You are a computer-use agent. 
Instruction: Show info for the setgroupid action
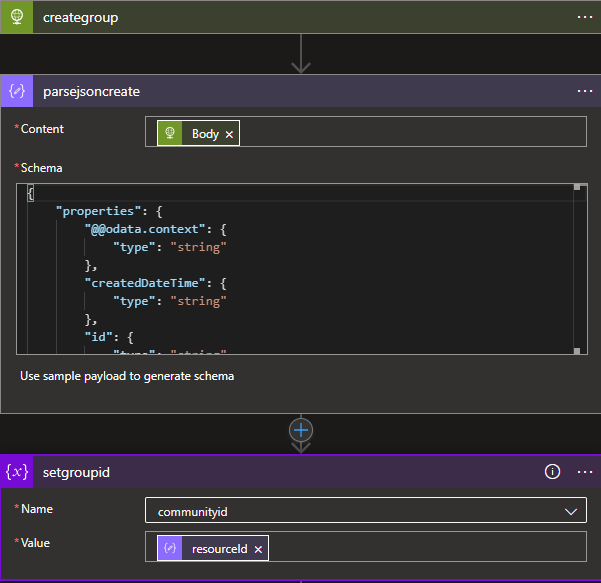click(552, 473)
